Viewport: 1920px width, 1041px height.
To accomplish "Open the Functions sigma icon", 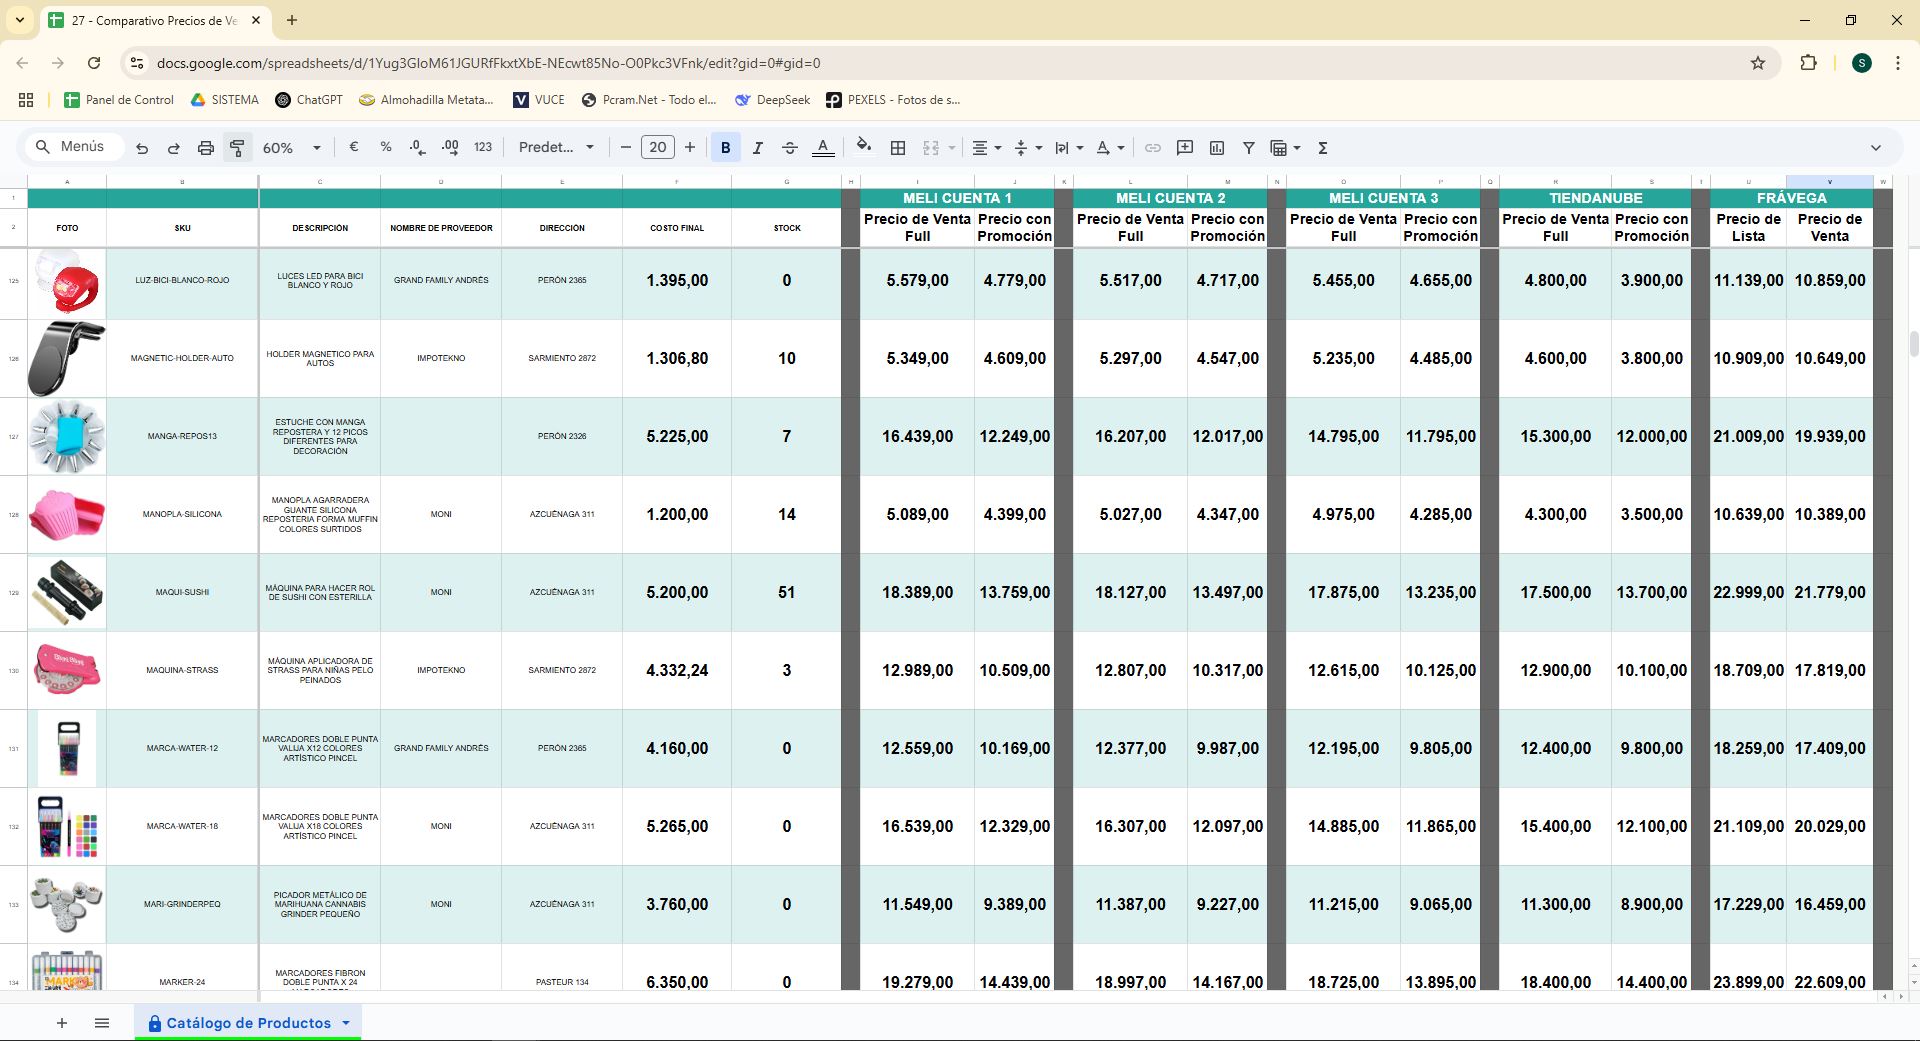I will pyautogui.click(x=1322, y=148).
